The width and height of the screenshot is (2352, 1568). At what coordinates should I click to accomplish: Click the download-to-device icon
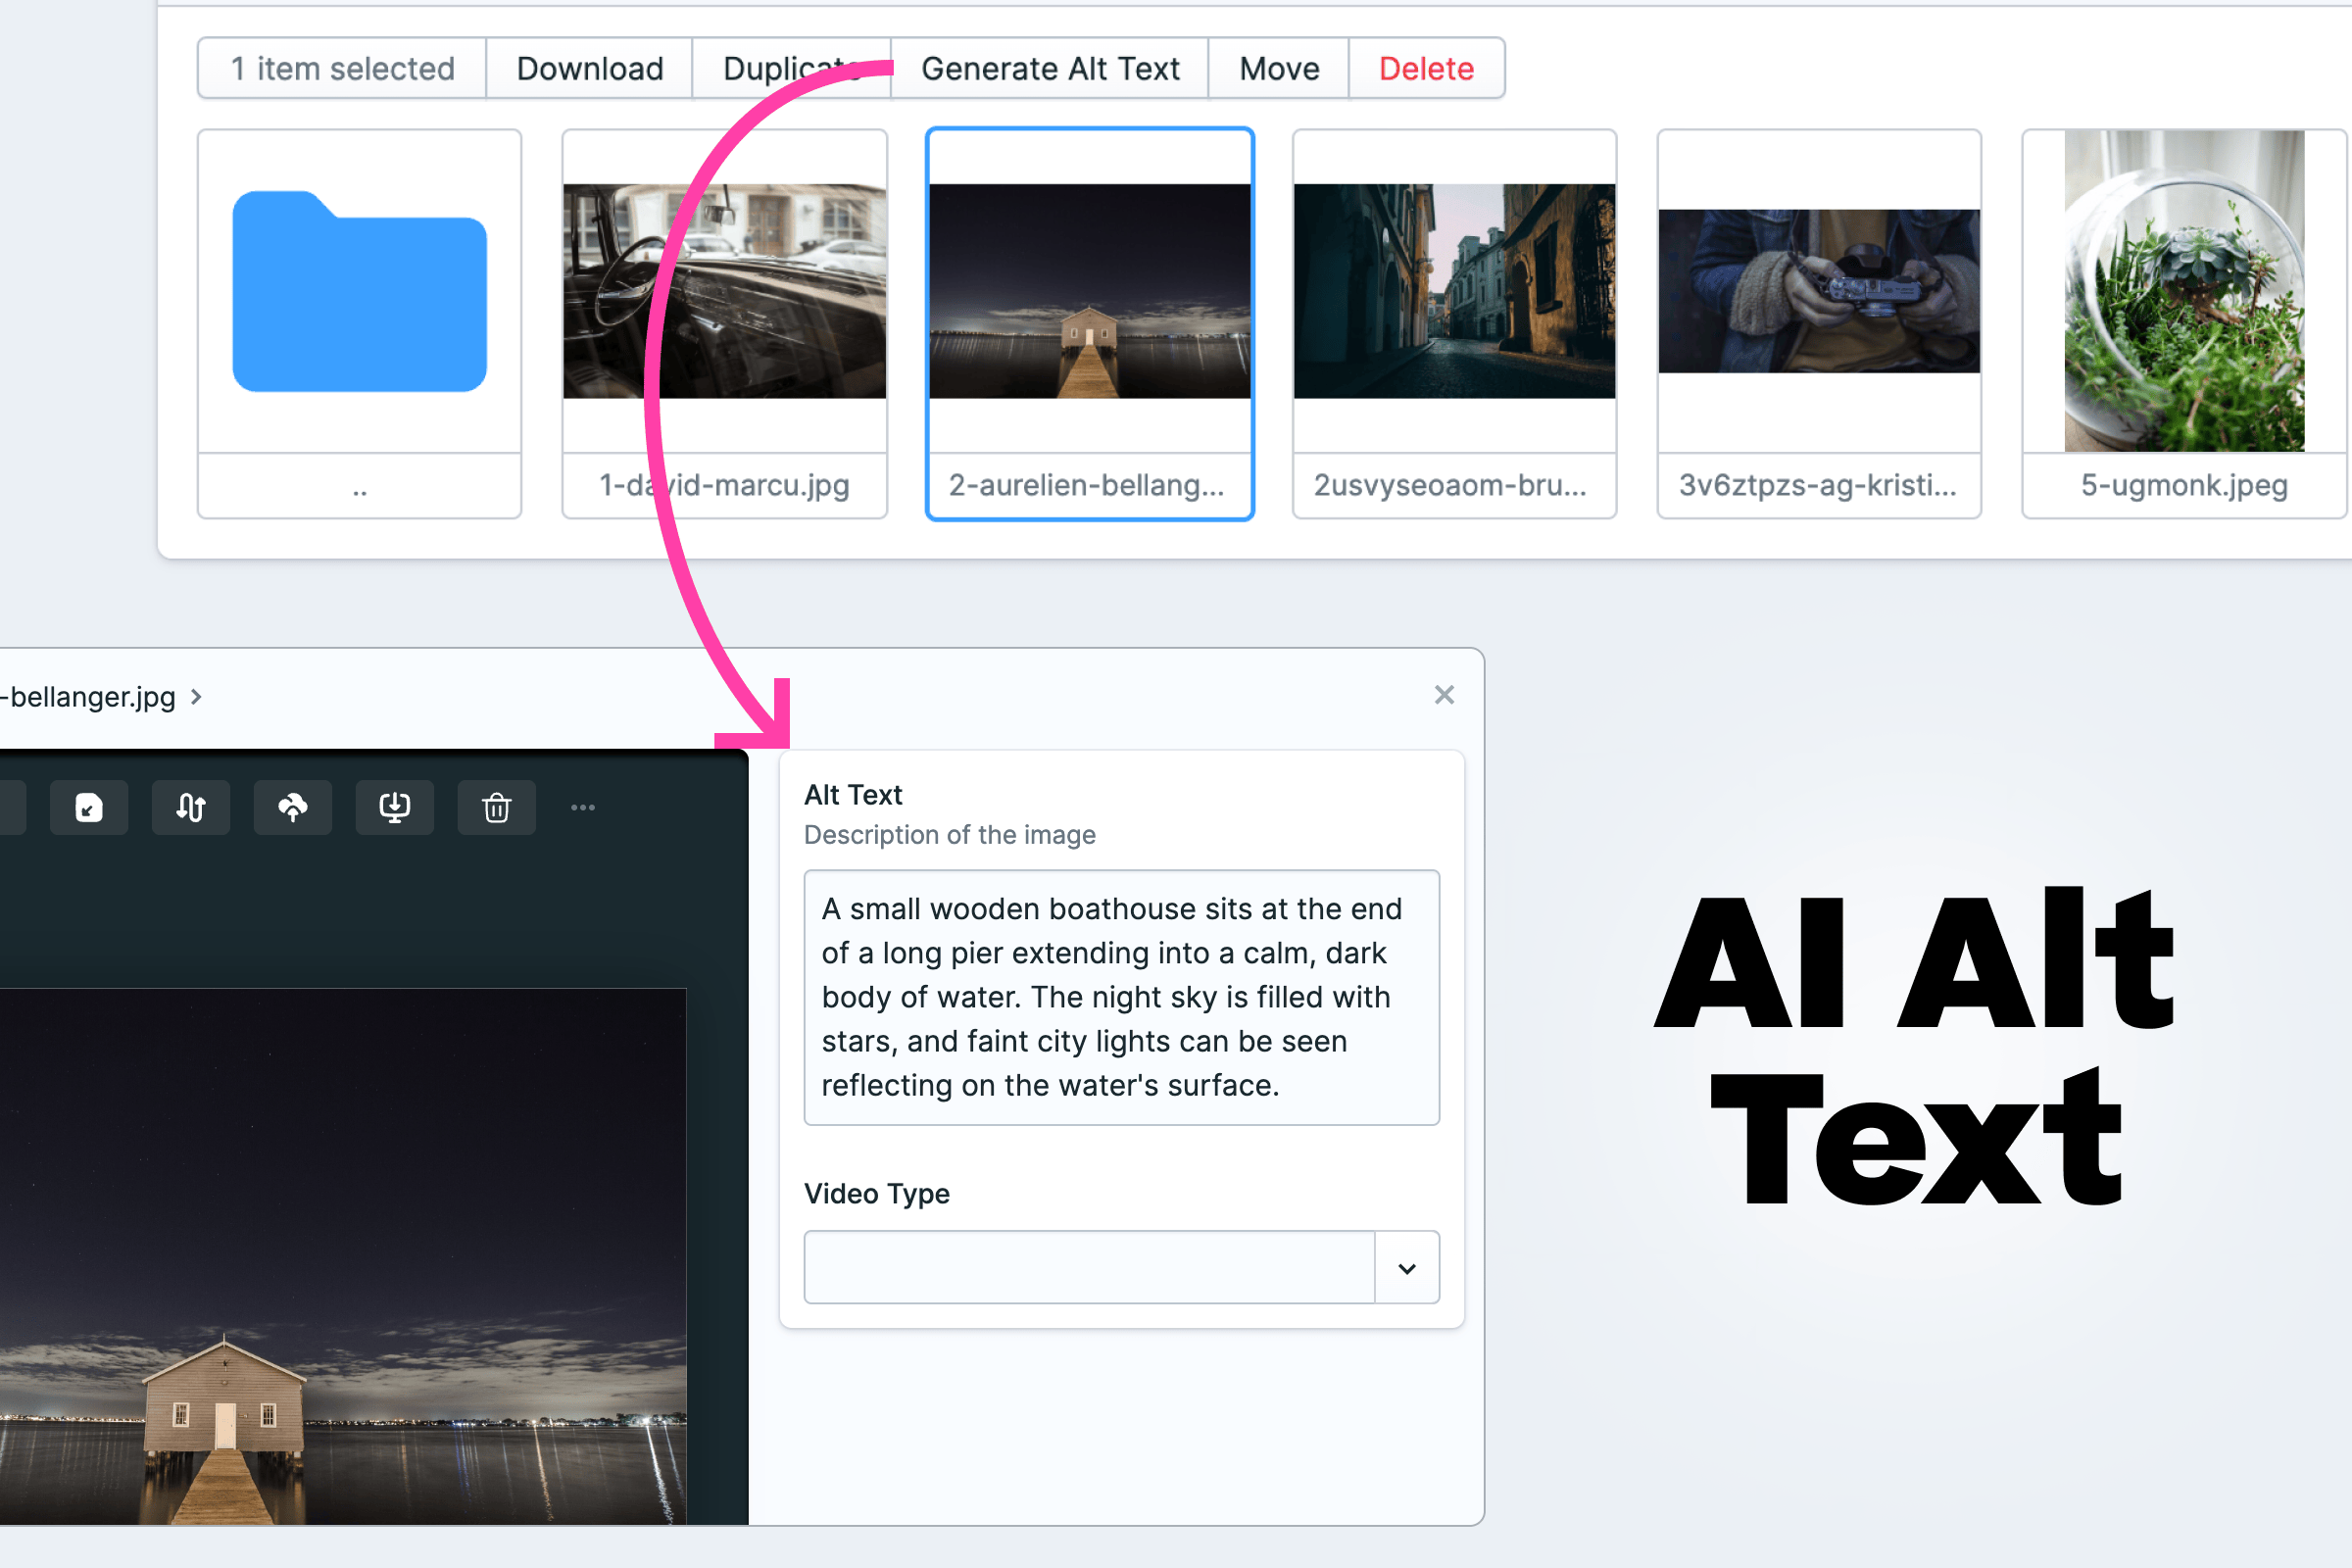[x=394, y=807]
